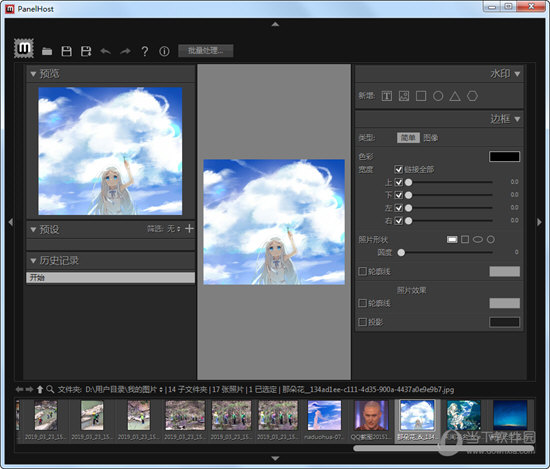Click the Save icon in toolbar
550x469 pixels.
coord(66,51)
